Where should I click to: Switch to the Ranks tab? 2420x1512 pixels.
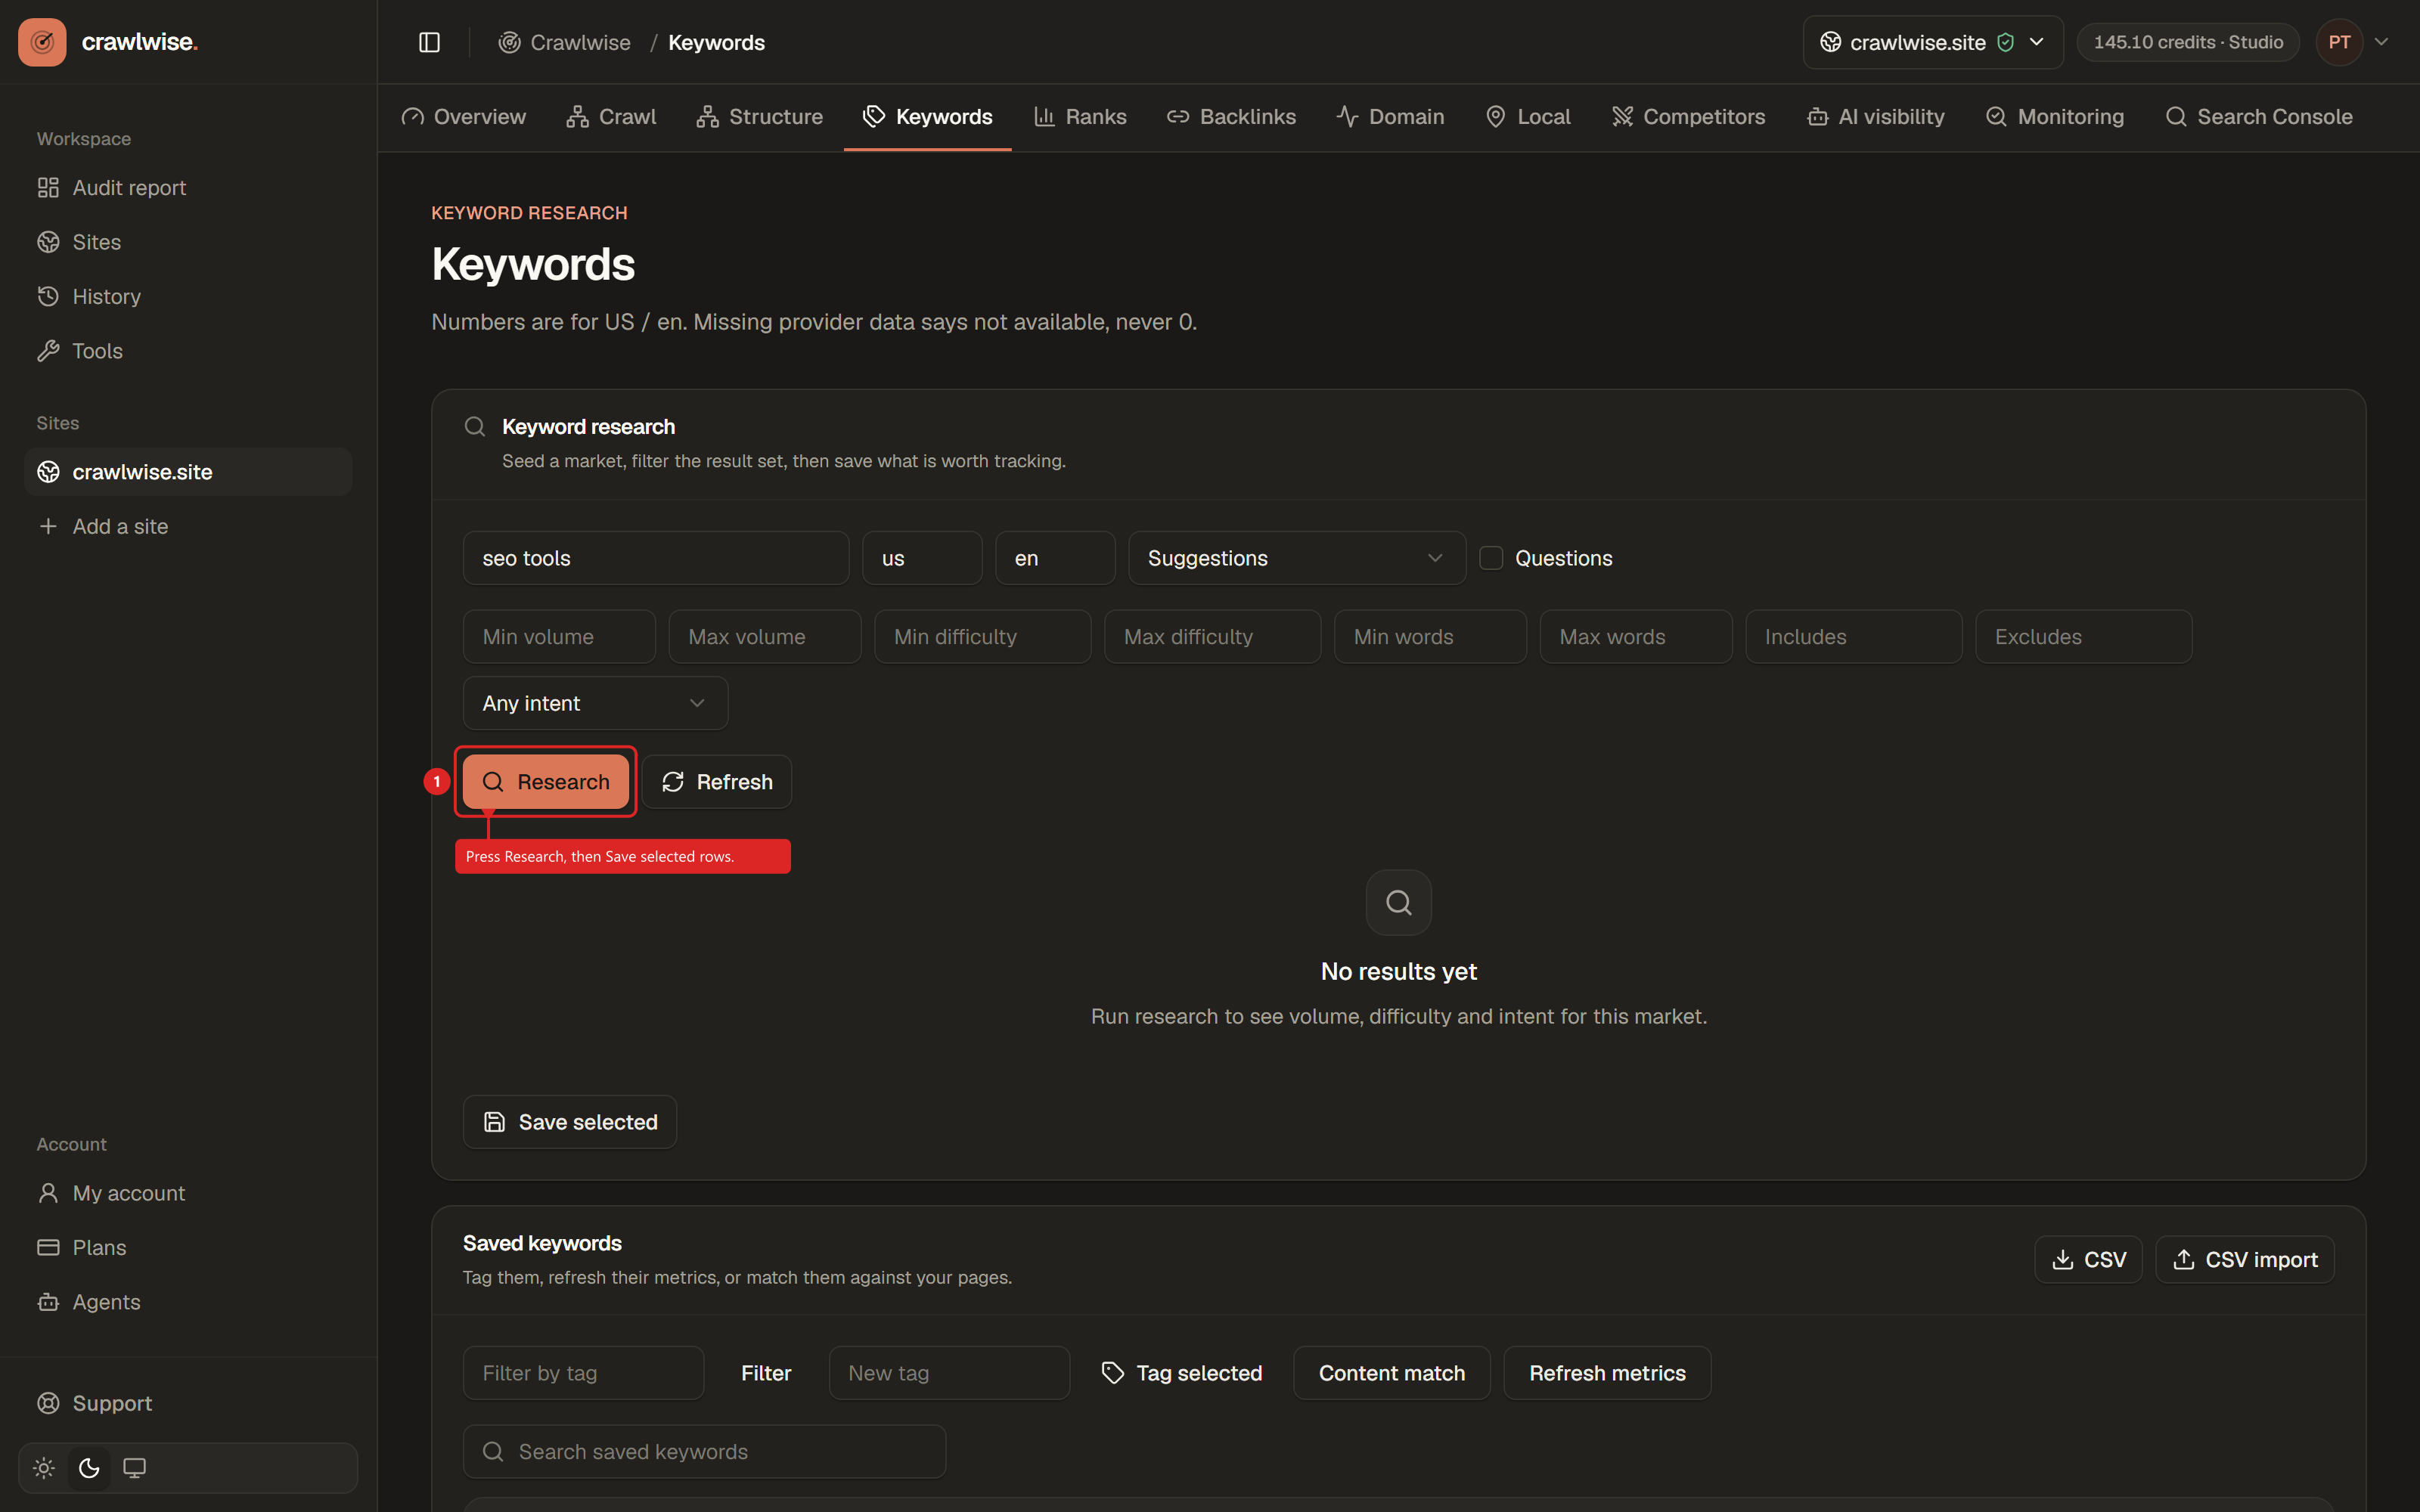(x=1081, y=117)
